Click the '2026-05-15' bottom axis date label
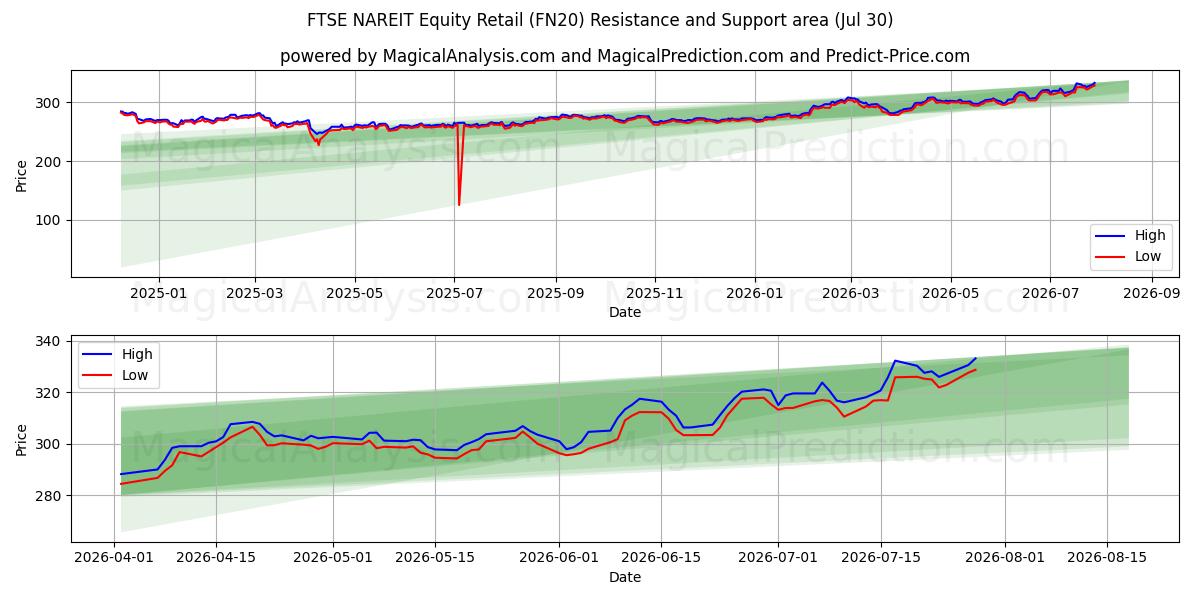The height and width of the screenshot is (600, 1200). pos(437,558)
